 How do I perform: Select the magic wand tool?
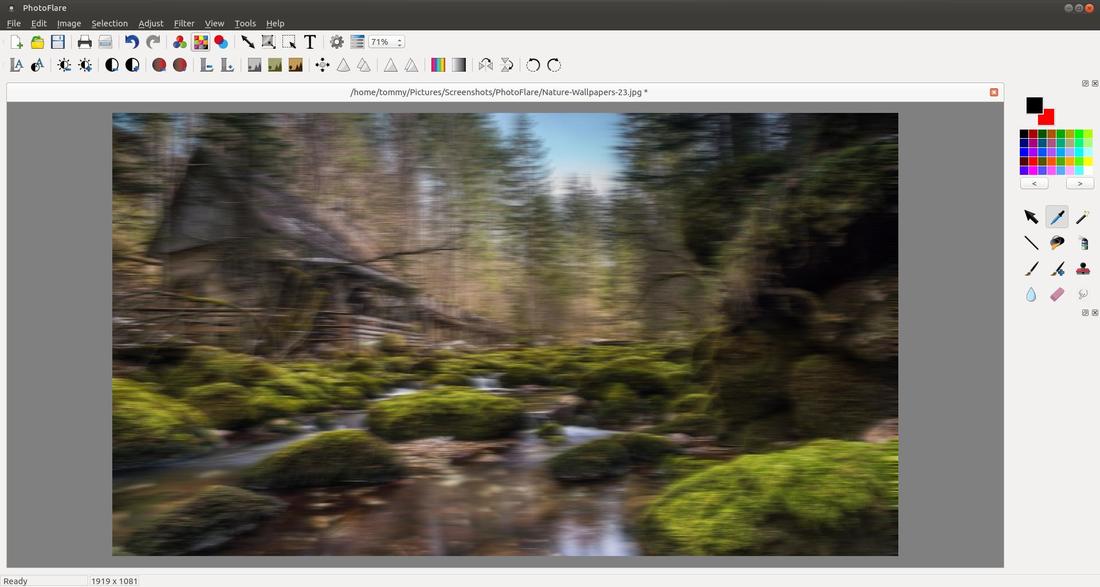point(1082,217)
